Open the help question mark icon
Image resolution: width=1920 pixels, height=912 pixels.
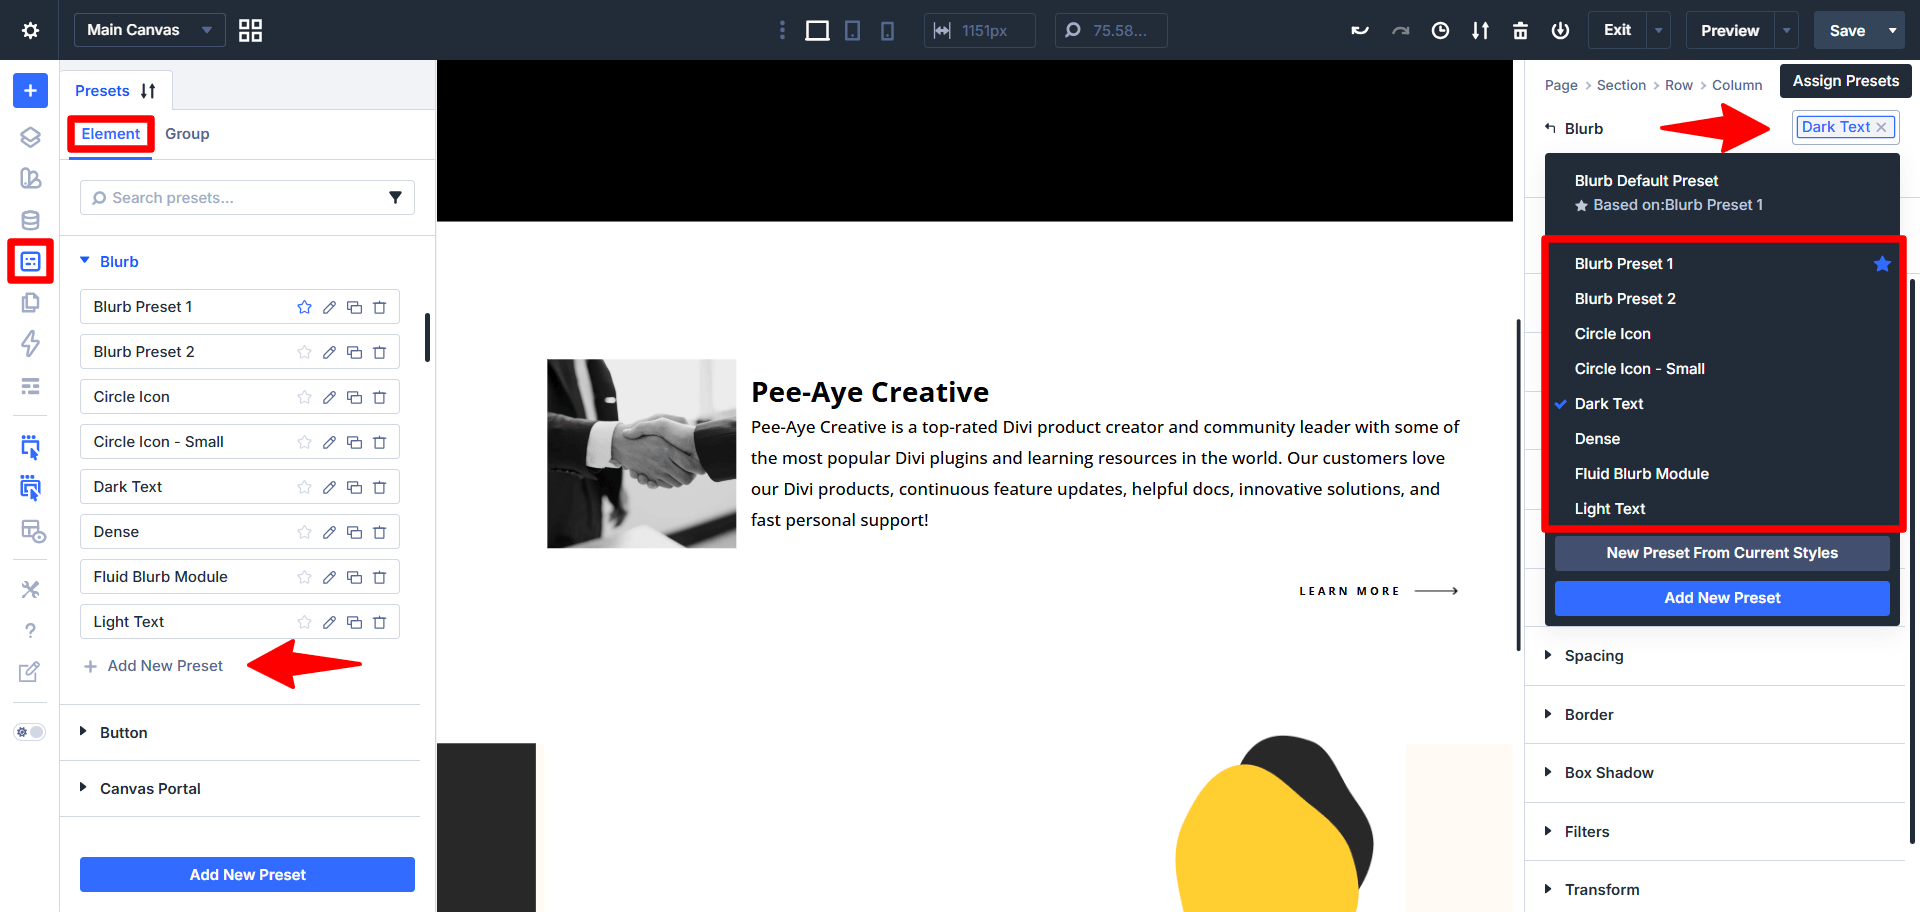30,630
